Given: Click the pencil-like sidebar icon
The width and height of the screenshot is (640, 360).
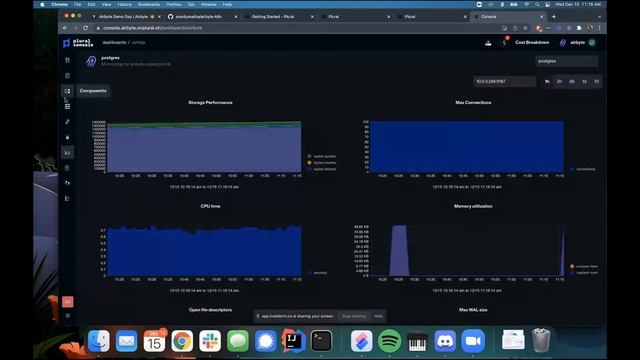Looking at the screenshot, I should coord(67,122).
